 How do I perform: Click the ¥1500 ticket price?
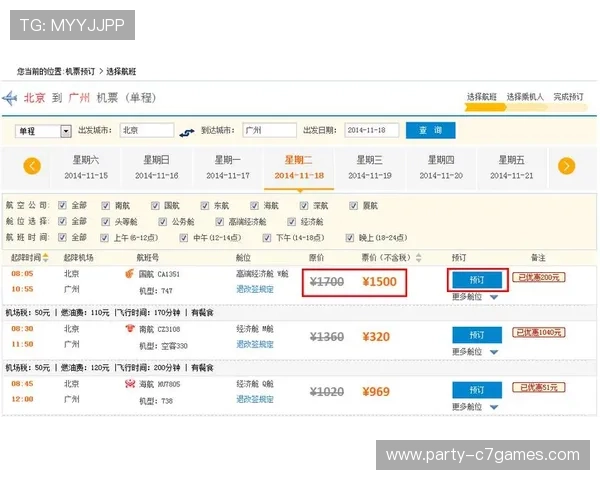tap(380, 282)
